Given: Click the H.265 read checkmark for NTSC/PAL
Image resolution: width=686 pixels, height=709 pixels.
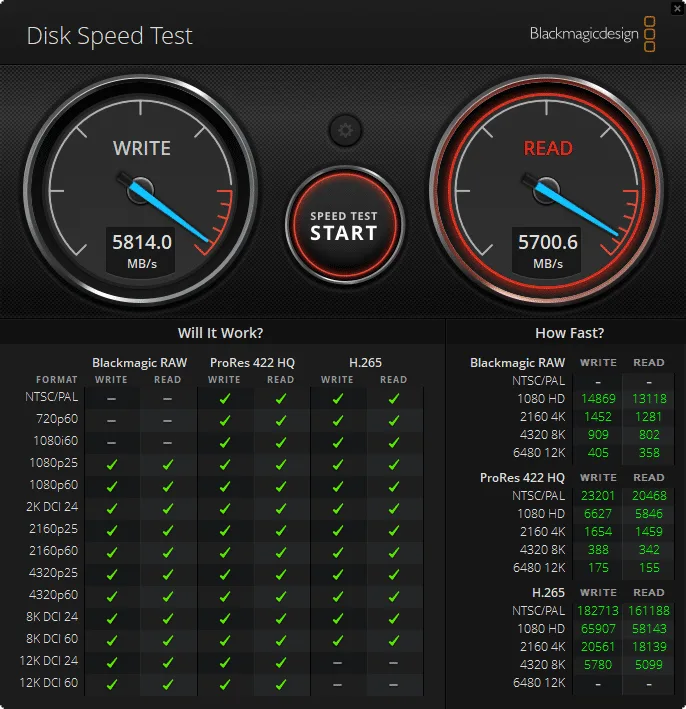Looking at the screenshot, I should [394, 398].
